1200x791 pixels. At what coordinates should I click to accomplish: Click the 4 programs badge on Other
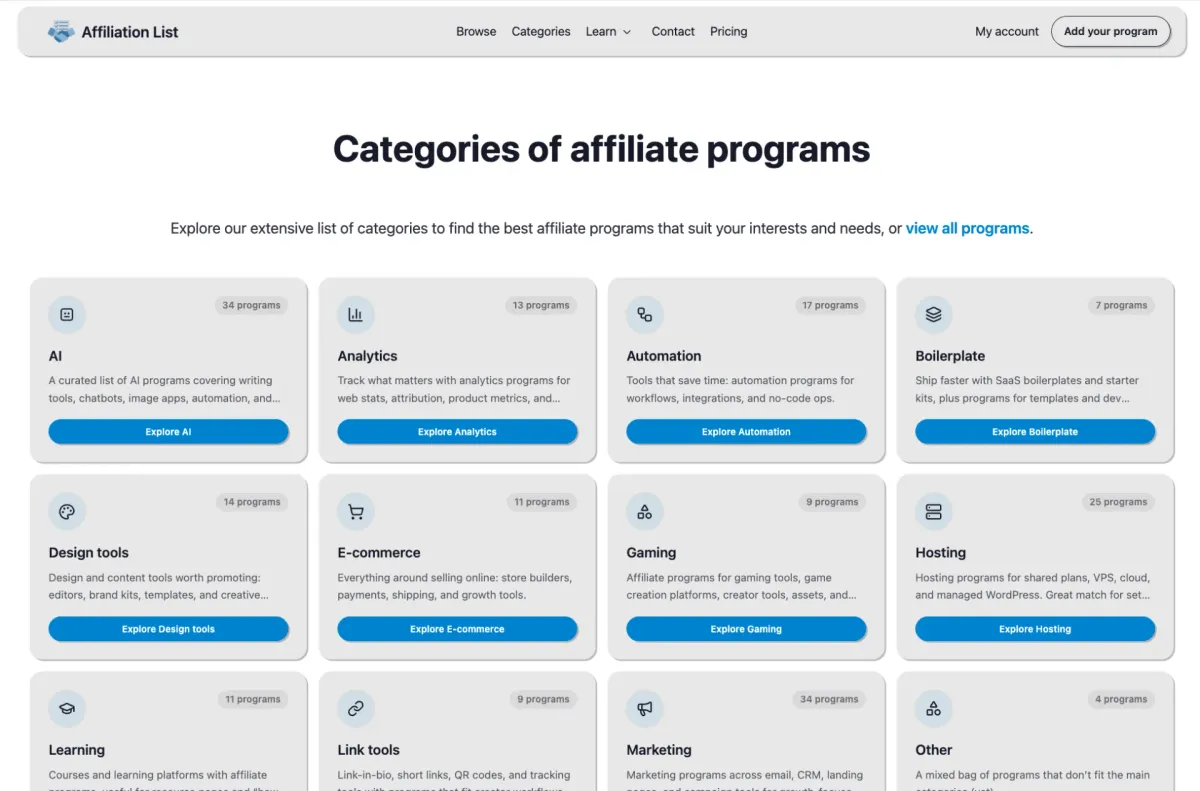[1121, 699]
